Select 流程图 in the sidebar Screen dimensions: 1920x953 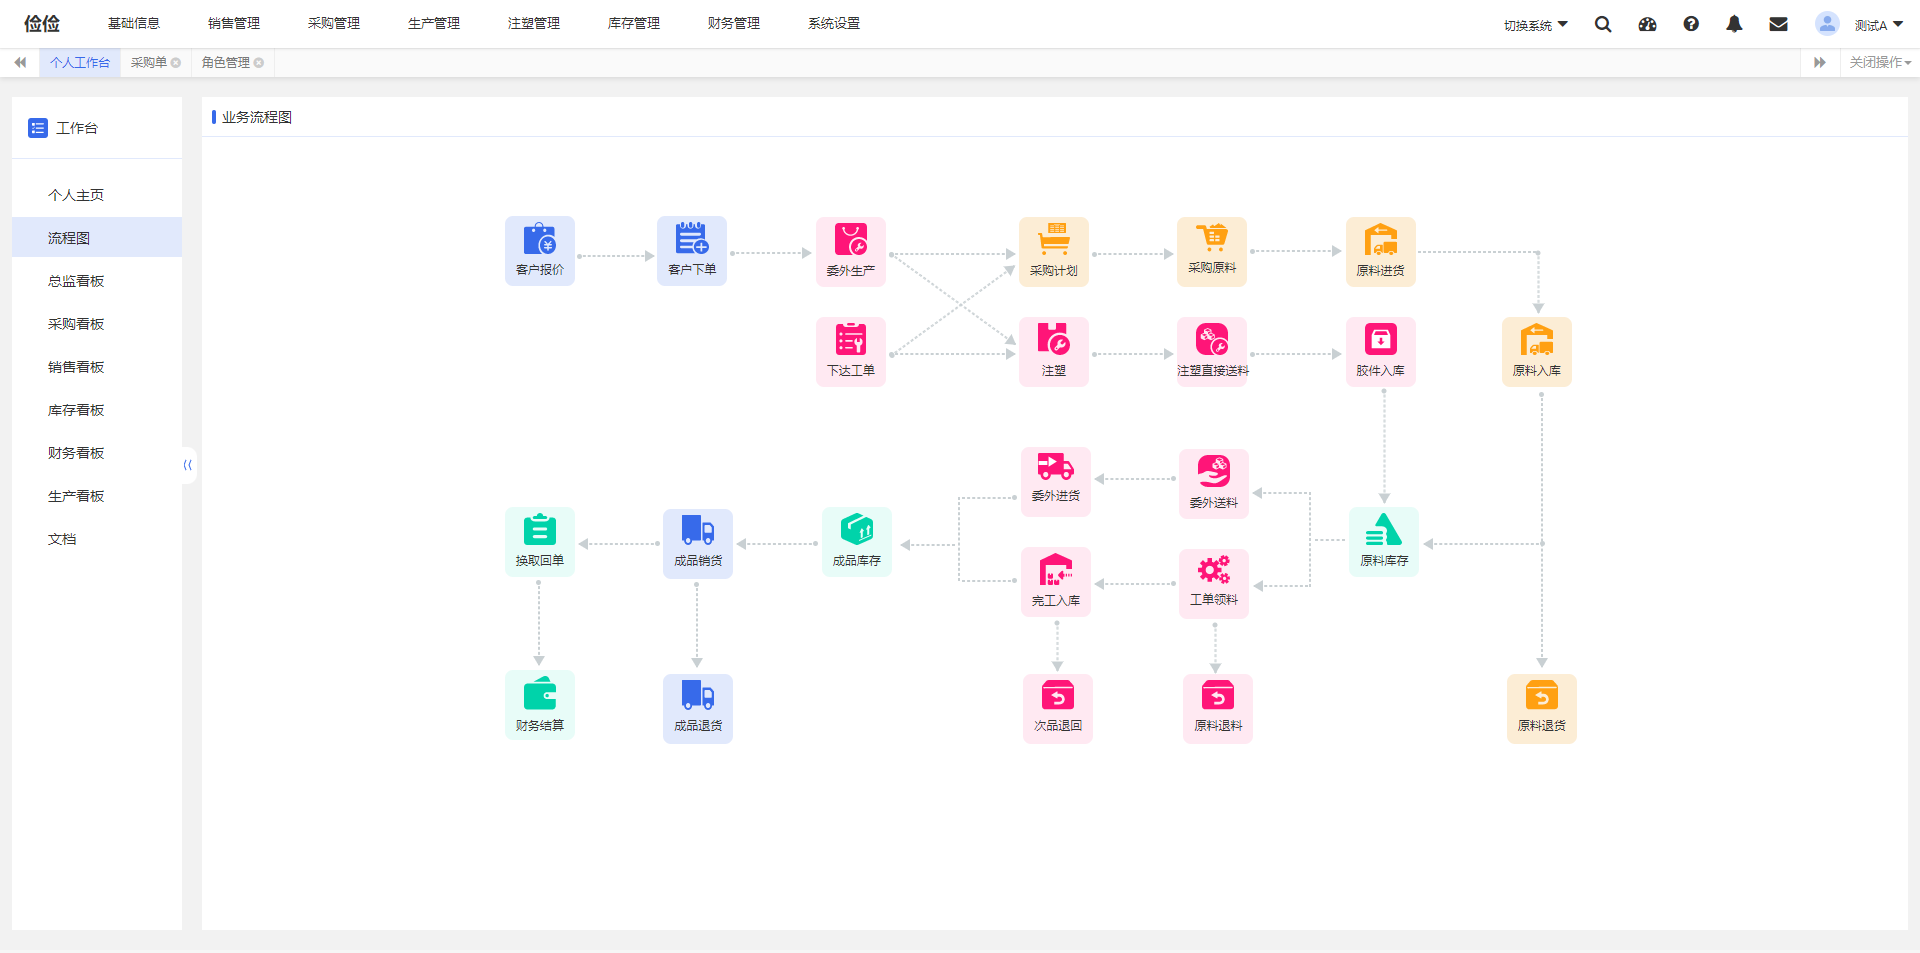[97, 238]
